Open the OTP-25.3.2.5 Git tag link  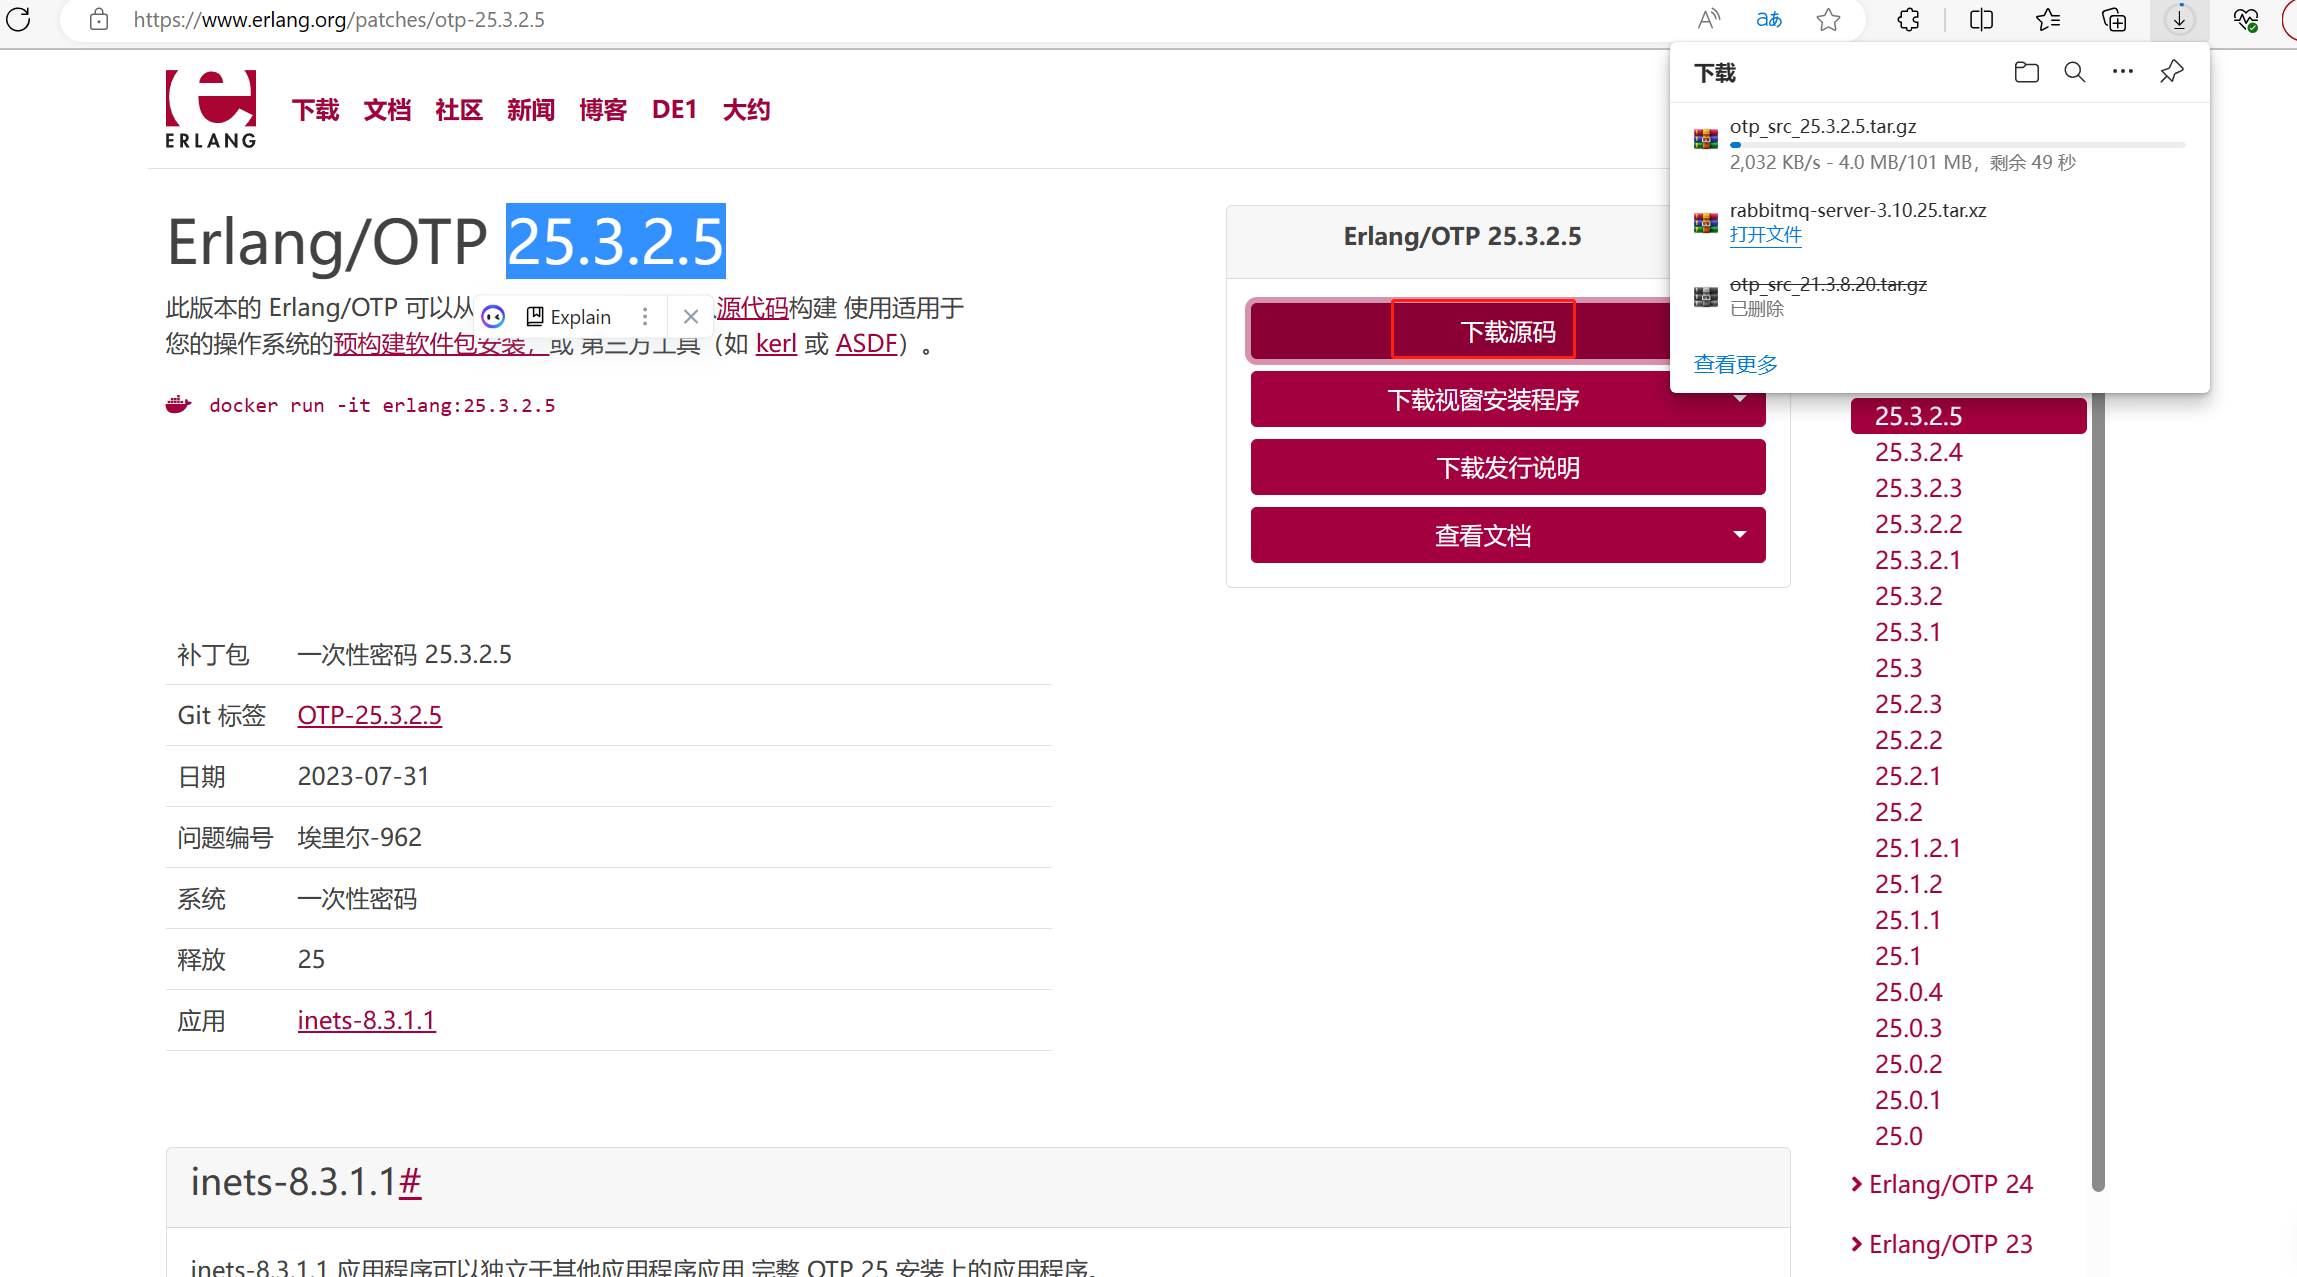click(x=369, y=715)
